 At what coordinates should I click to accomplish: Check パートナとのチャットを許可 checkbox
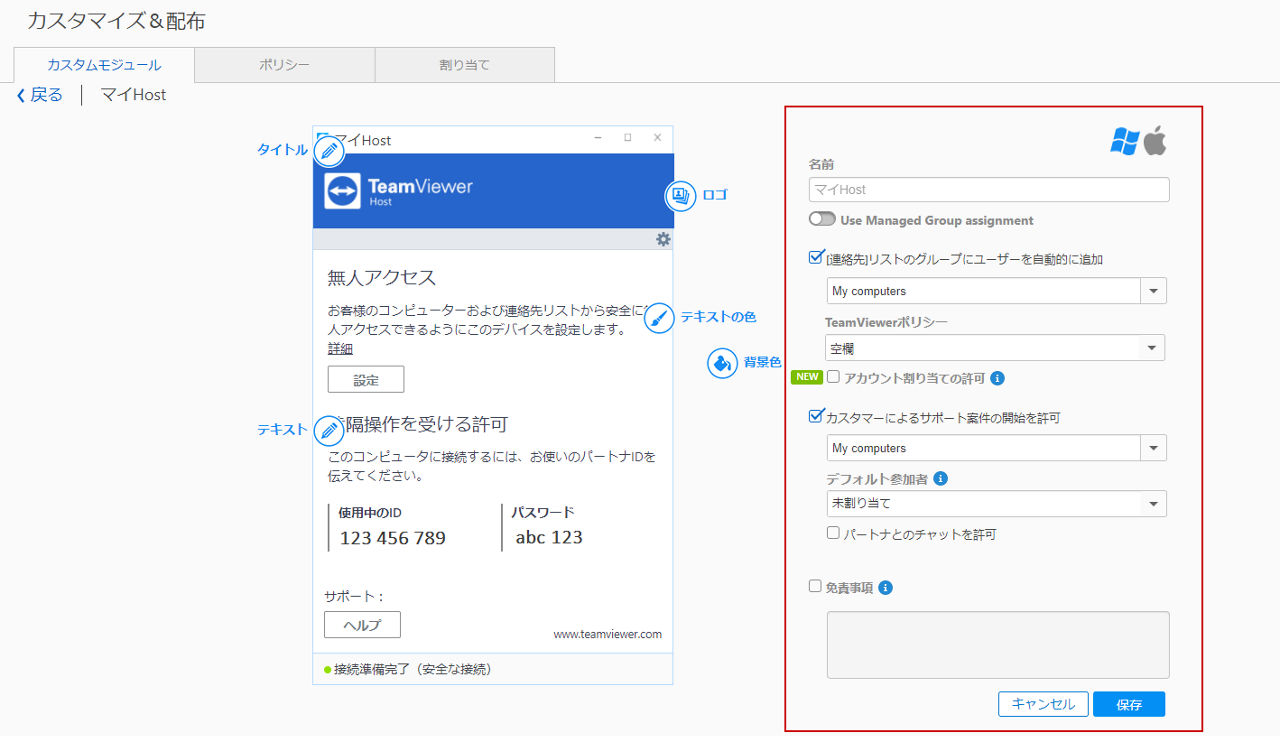[833, 533]
